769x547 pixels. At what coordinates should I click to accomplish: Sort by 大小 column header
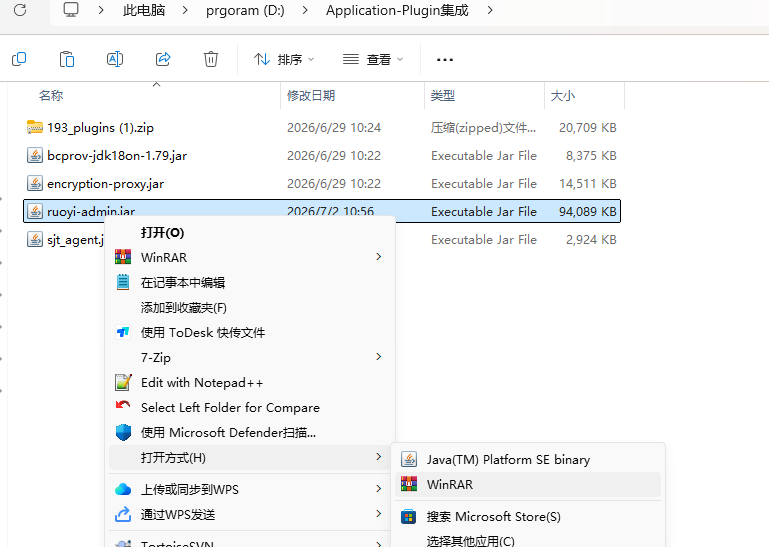[563, 95]
